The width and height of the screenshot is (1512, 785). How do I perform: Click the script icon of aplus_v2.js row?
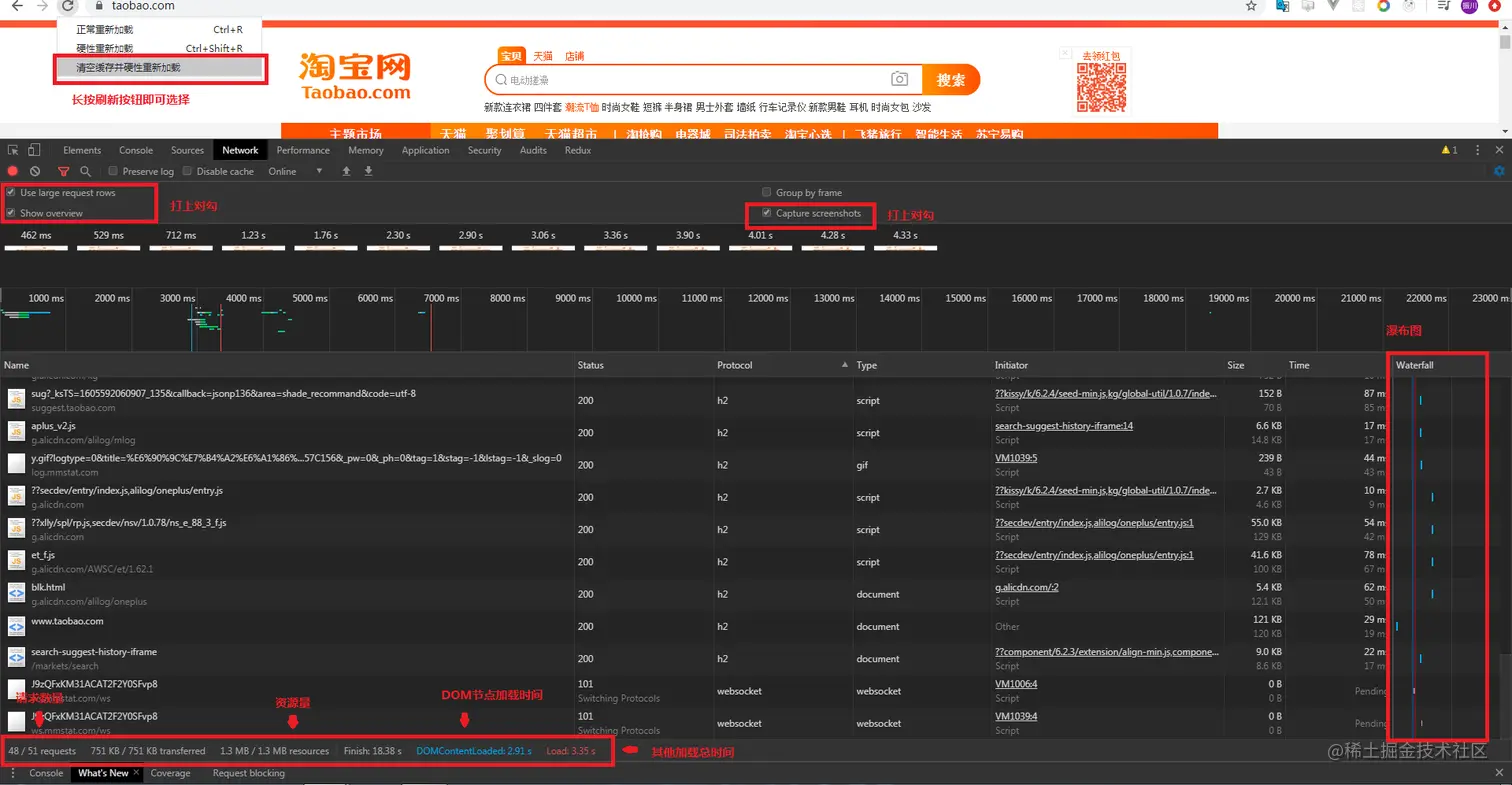16,431
